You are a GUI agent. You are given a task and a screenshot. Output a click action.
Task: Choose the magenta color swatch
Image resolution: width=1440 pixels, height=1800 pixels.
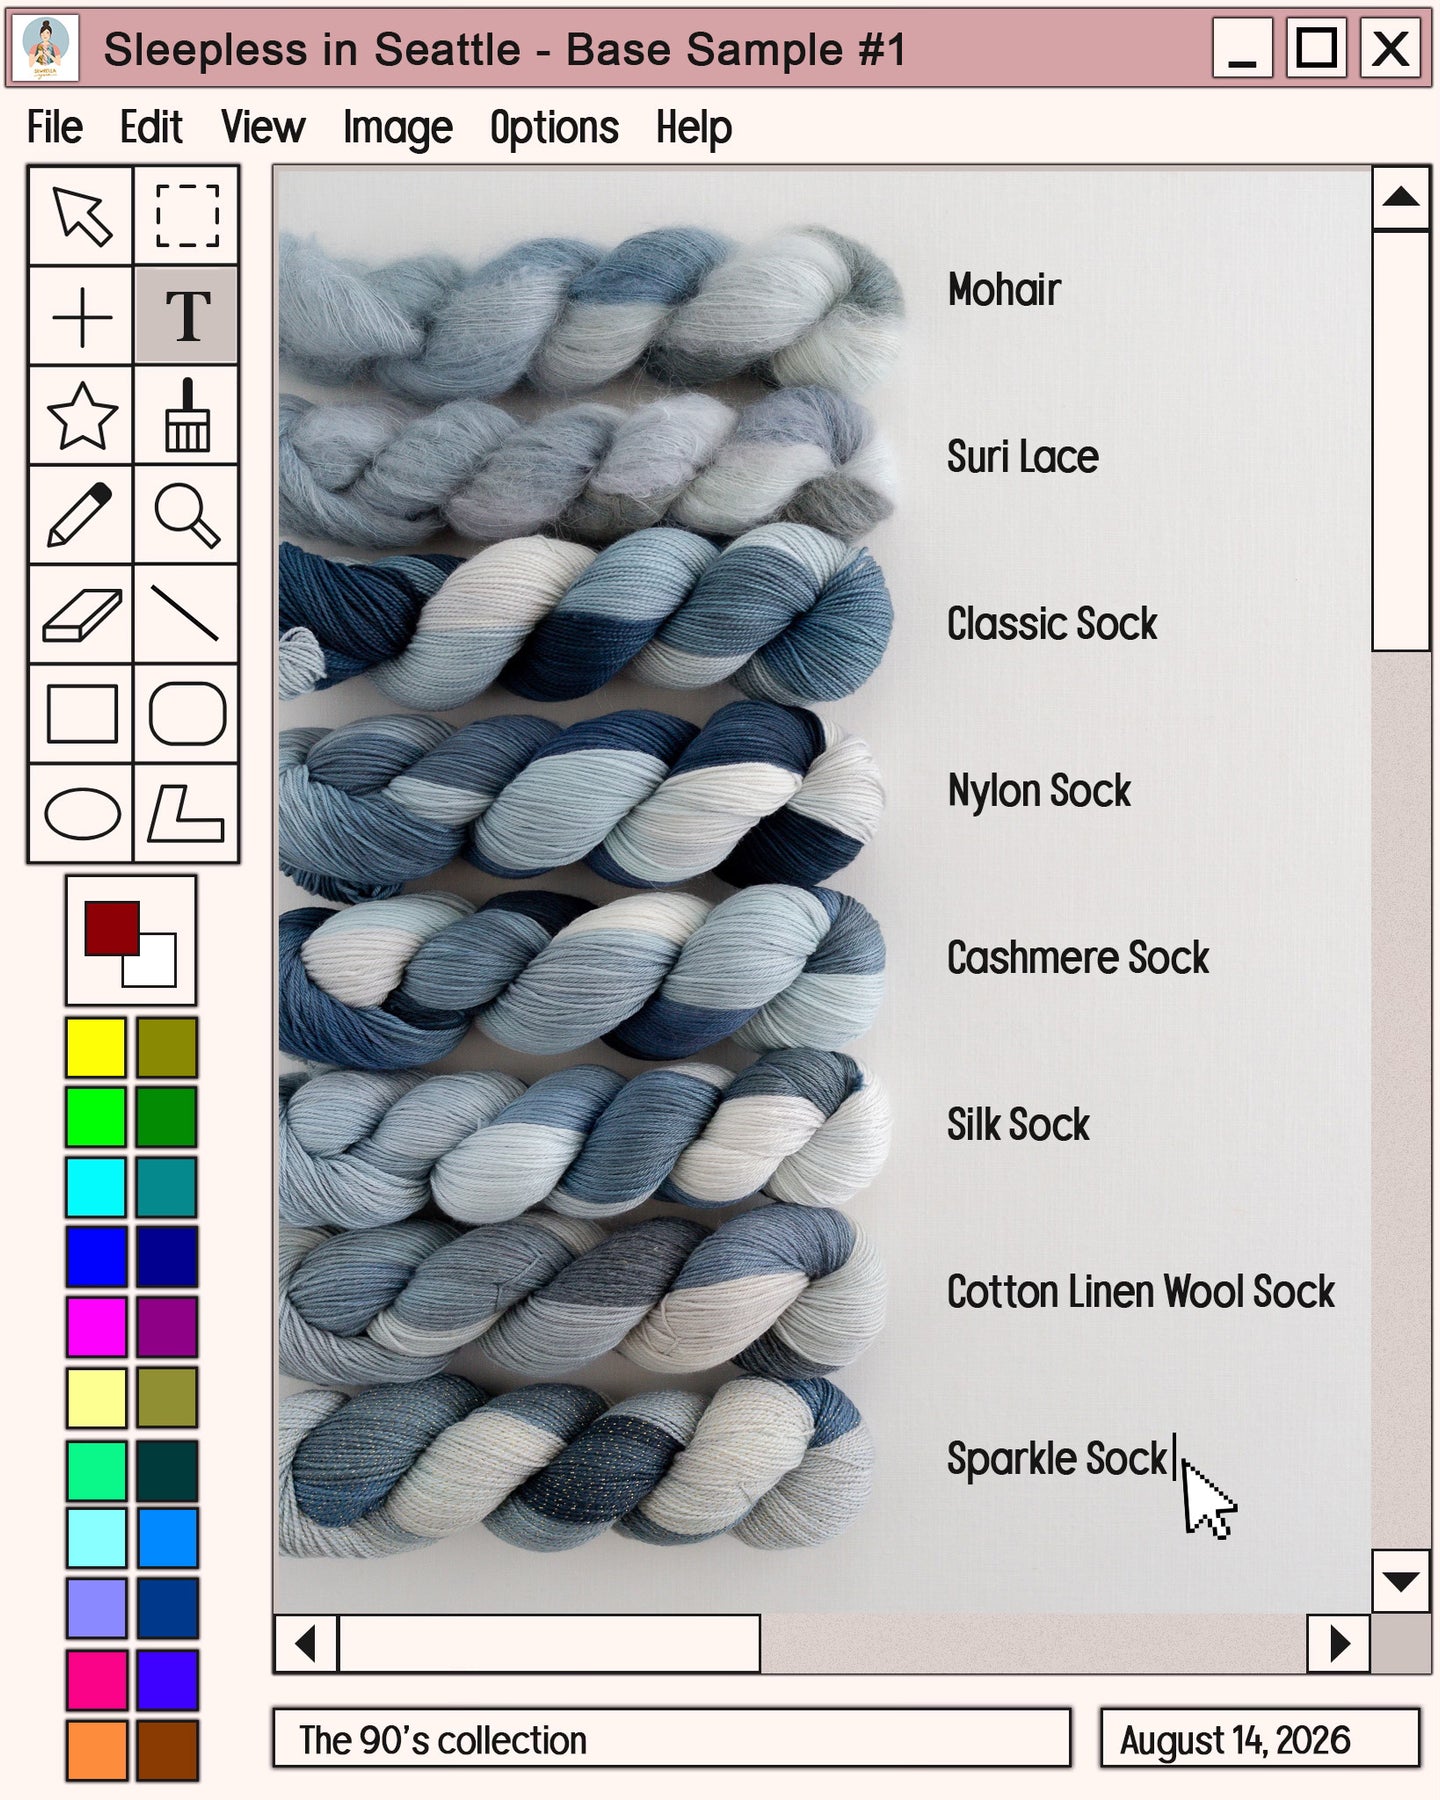tap(96, 1327)
